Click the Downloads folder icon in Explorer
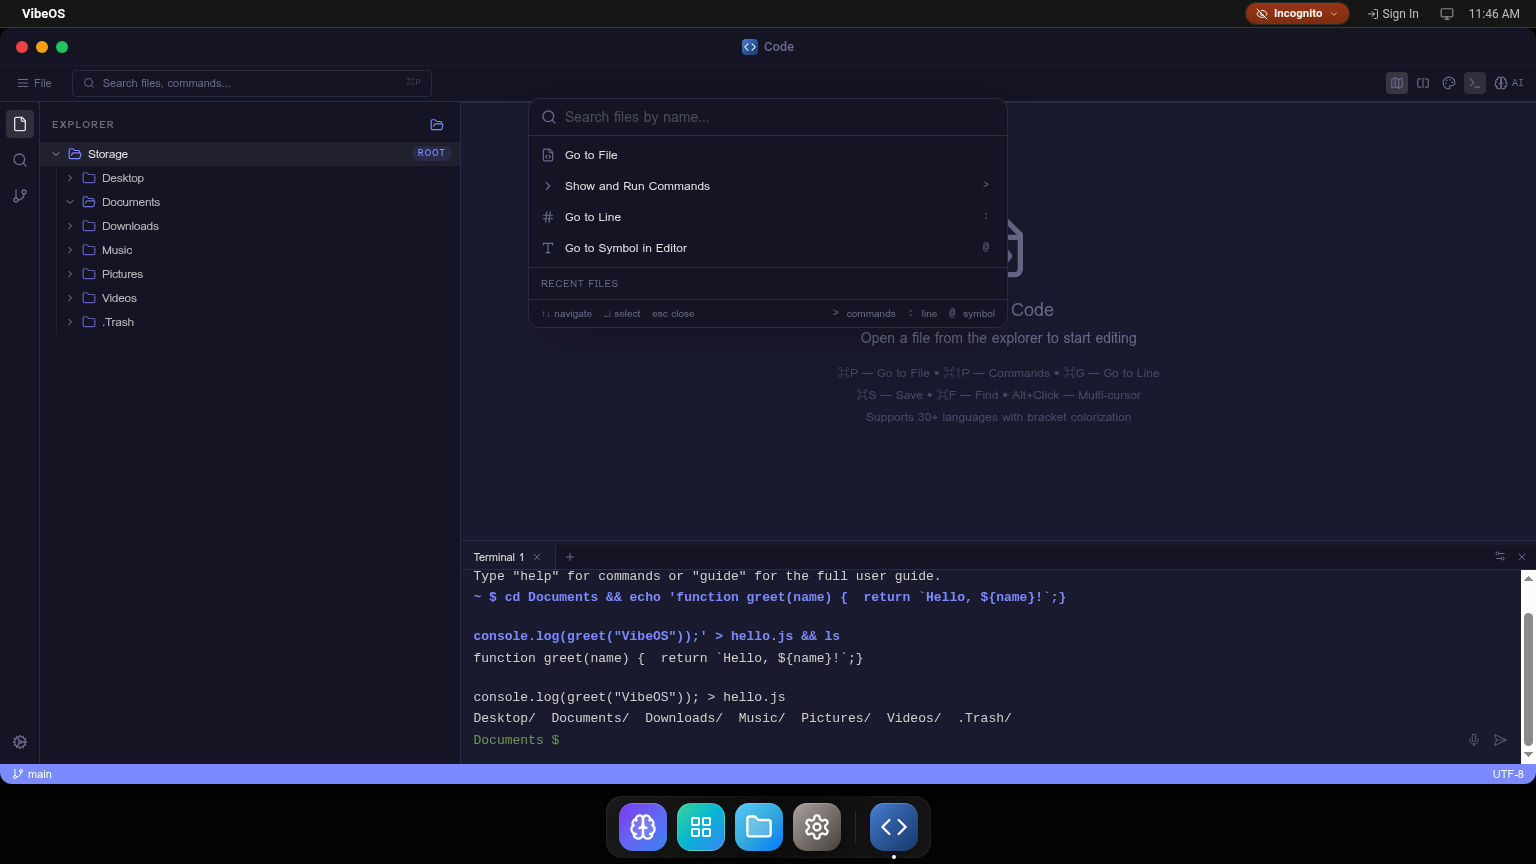This screenshot has width=1536, height=864. pyautogui.click(x=89, y=226)
